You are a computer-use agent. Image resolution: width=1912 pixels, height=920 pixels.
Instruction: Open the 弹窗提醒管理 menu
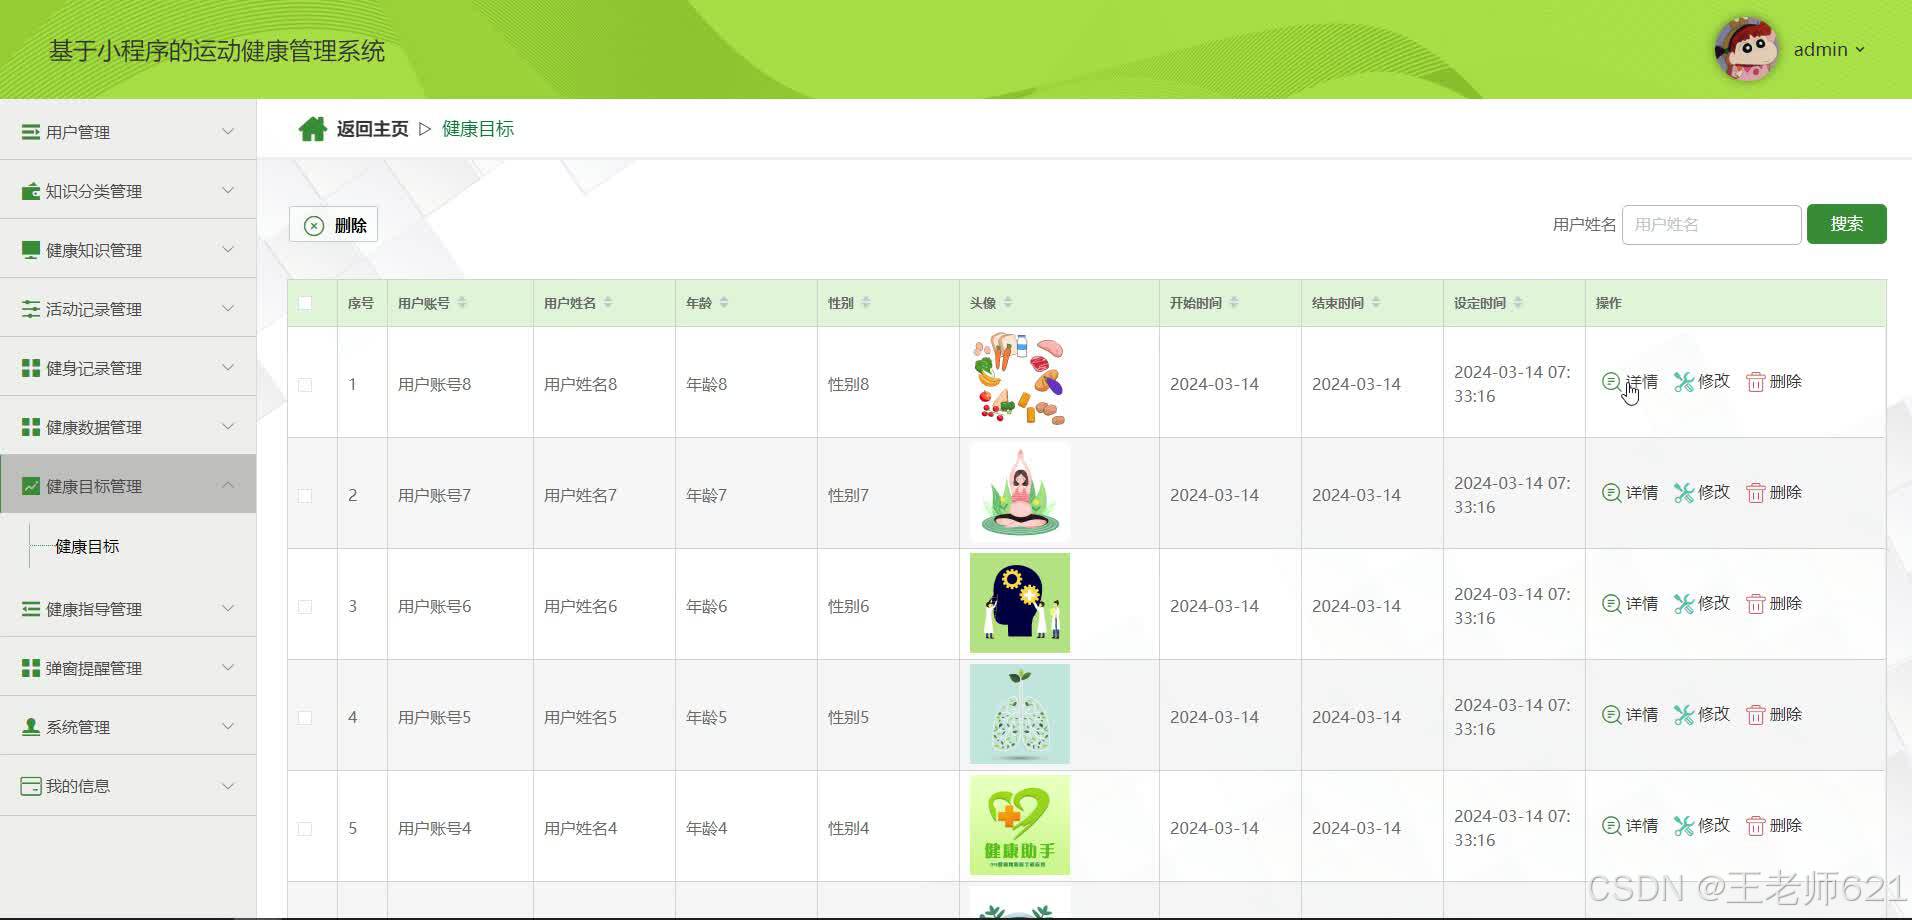(128, 668)
